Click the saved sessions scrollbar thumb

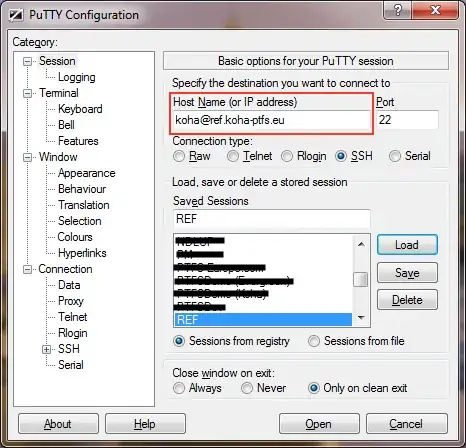coord(361,279)
